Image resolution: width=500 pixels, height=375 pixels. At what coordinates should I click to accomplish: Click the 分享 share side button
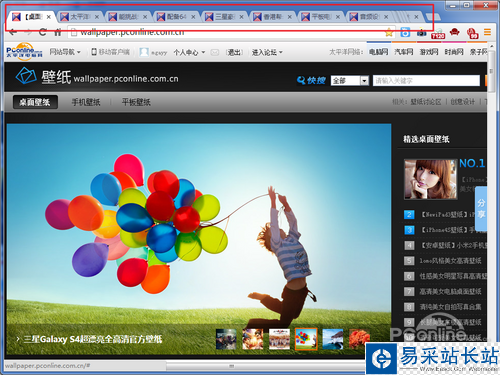point(481,209)
